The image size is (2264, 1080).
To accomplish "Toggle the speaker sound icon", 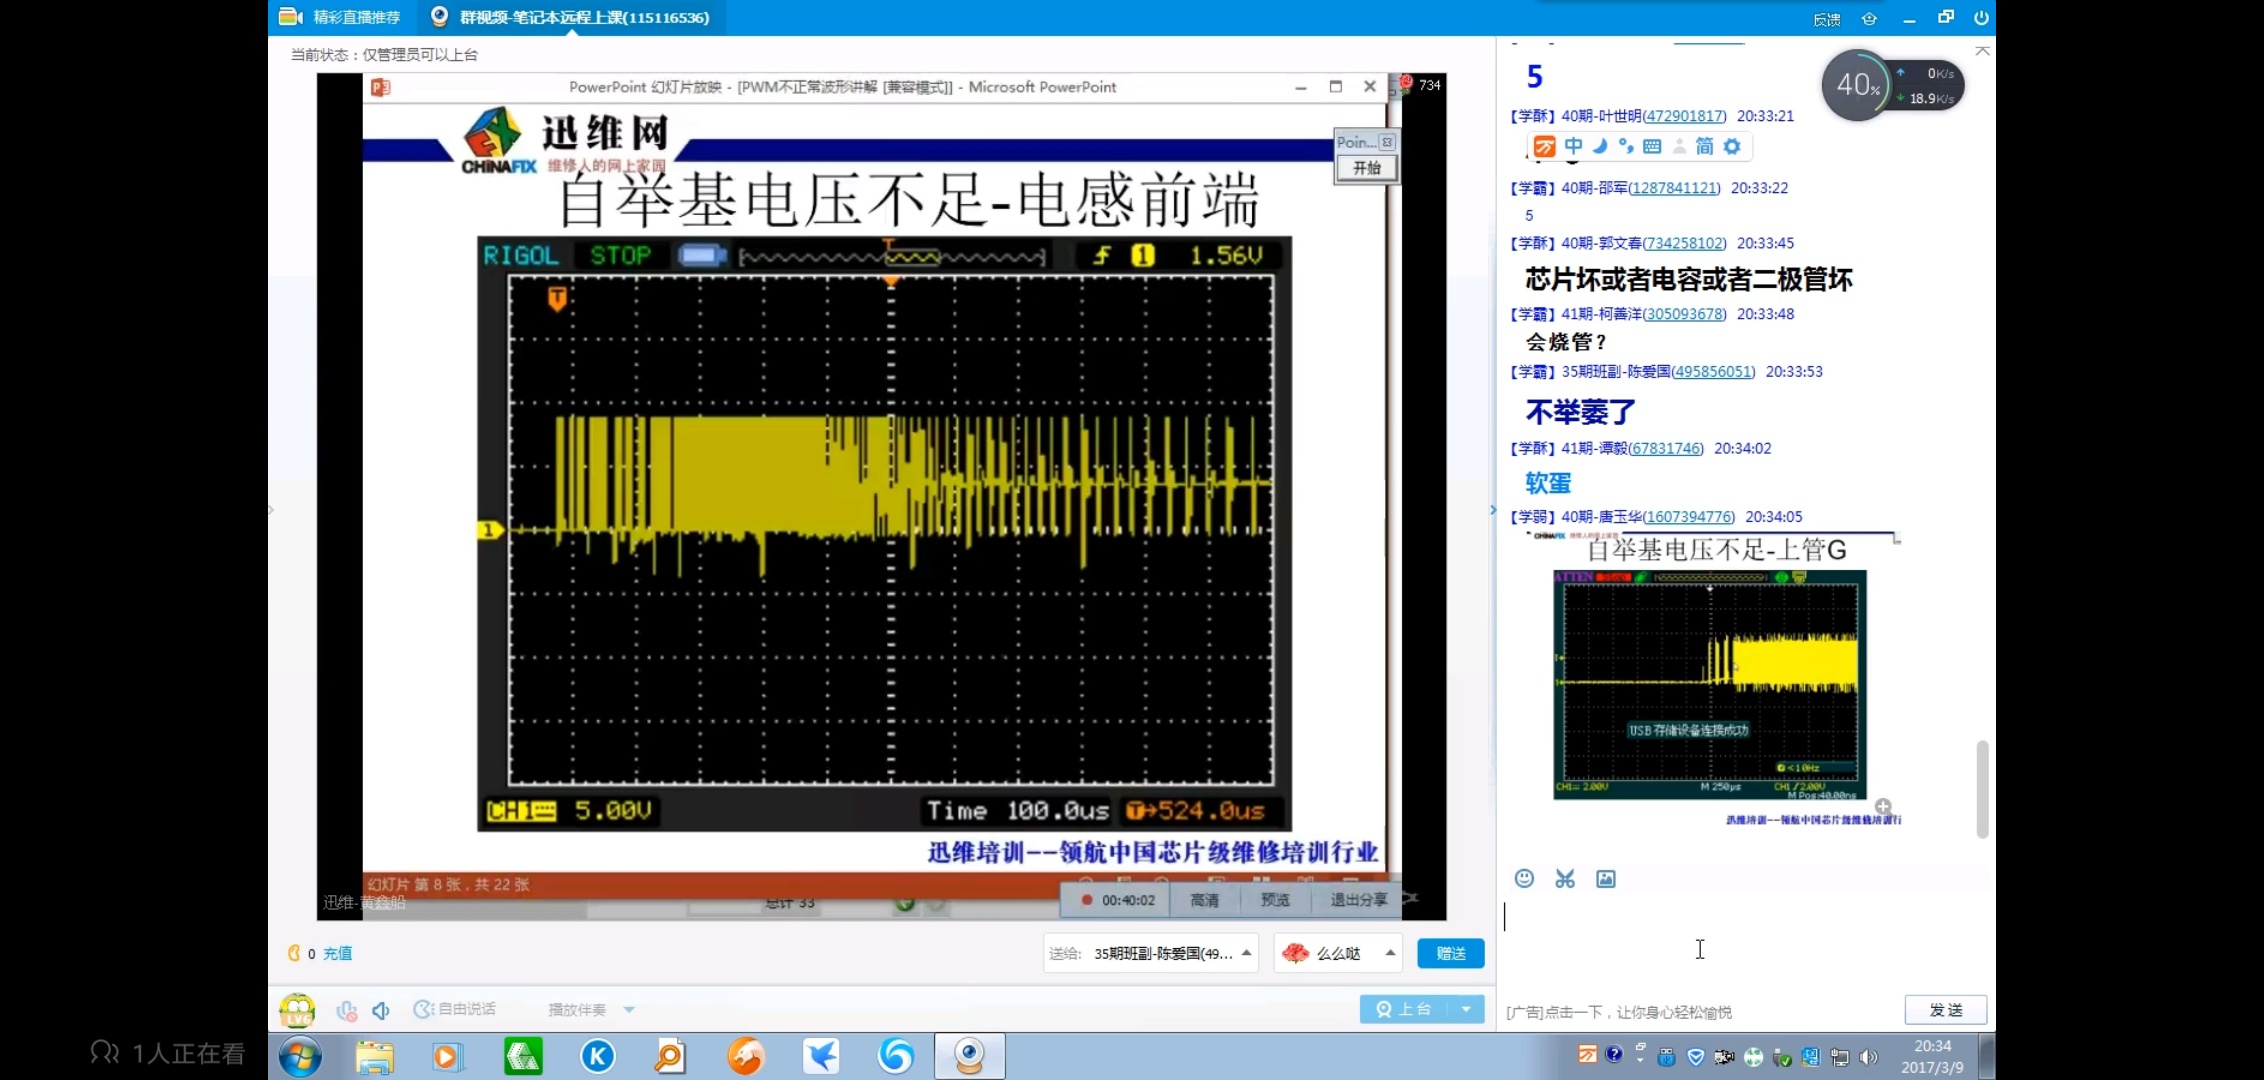I will pos(381,1010).
